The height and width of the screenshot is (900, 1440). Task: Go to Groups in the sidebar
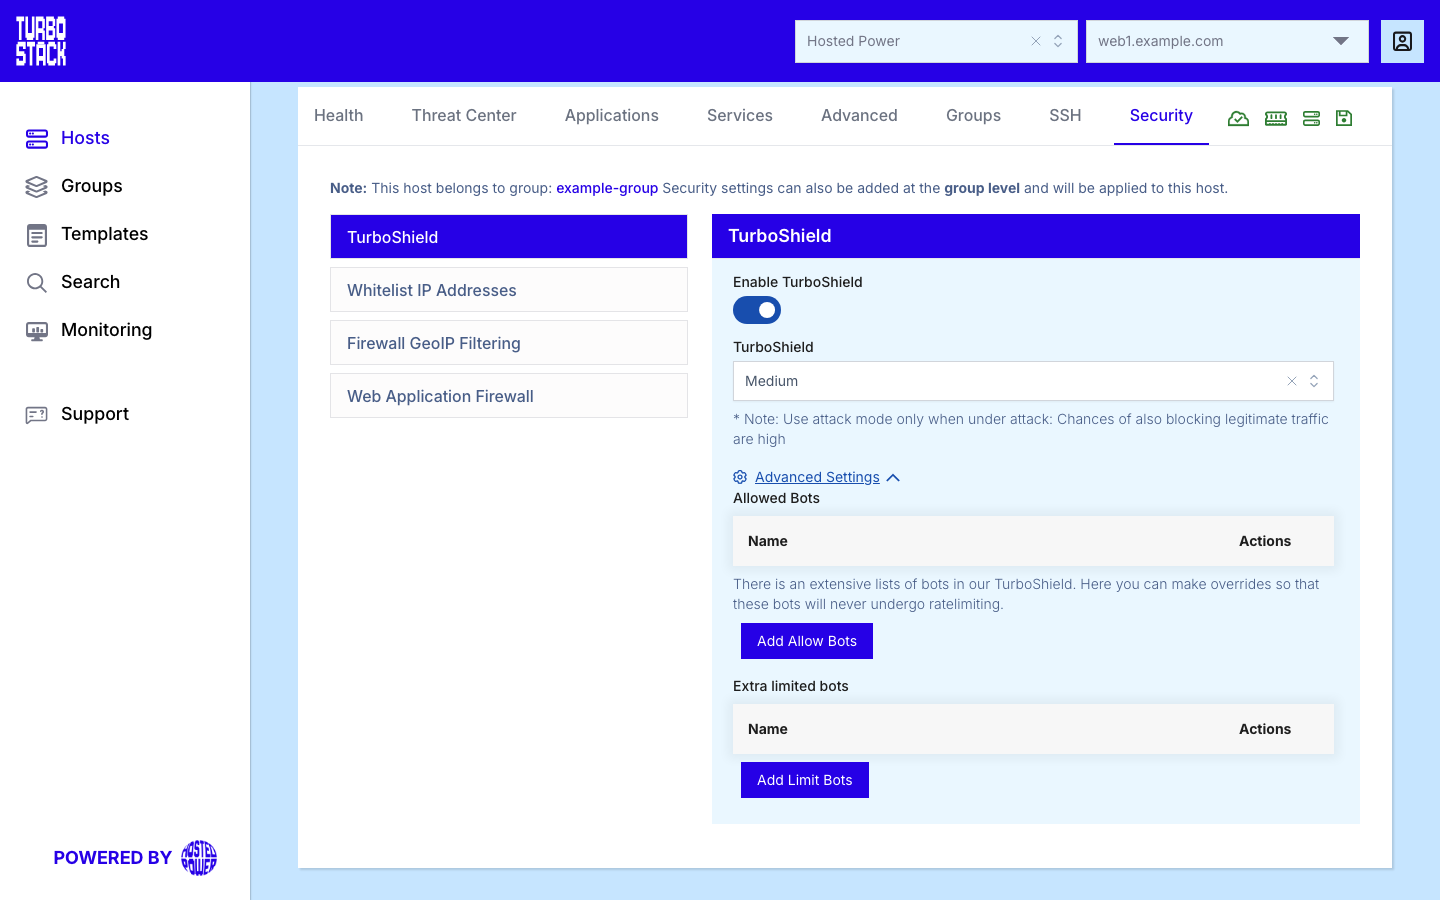(92, 186)
